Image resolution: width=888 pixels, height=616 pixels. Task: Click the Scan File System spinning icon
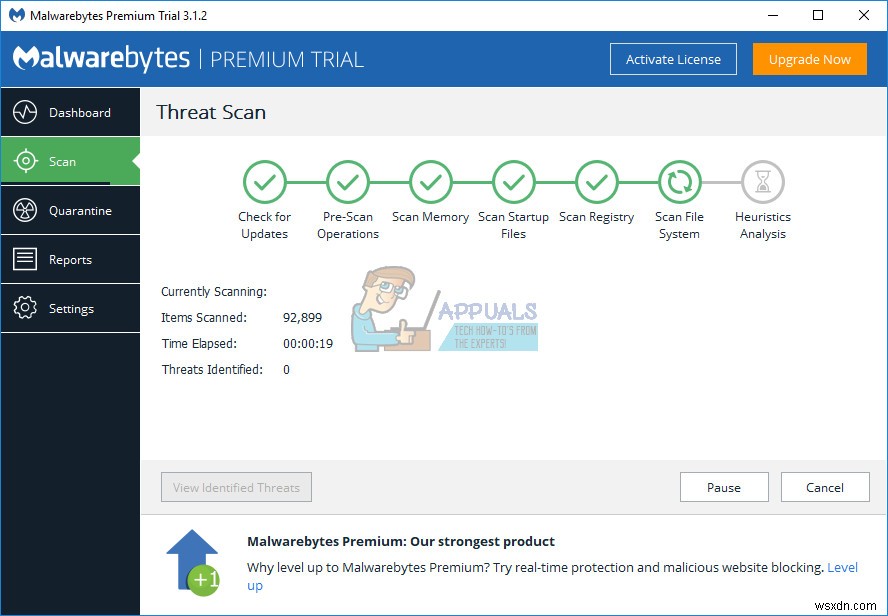tap(680, 182)
